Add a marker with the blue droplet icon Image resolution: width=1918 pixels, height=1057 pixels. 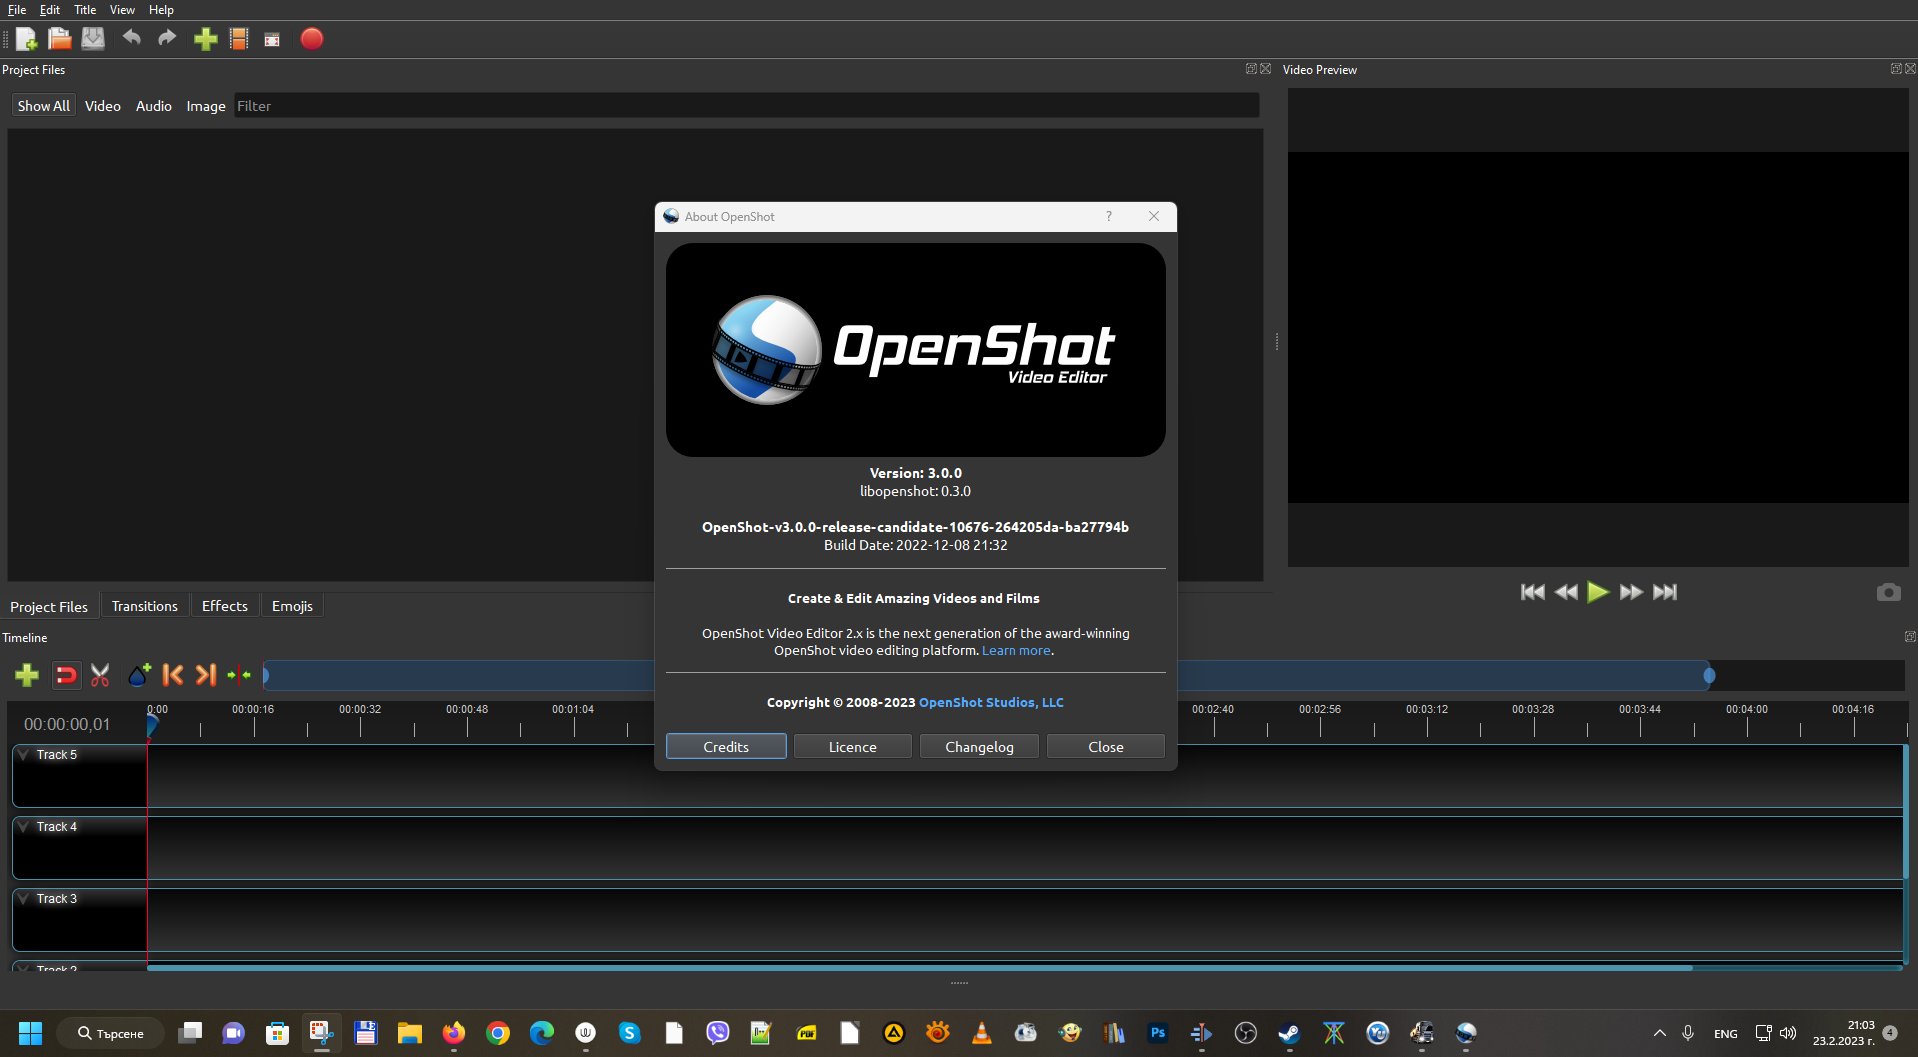pyautogui.click(x=138, y=675)
